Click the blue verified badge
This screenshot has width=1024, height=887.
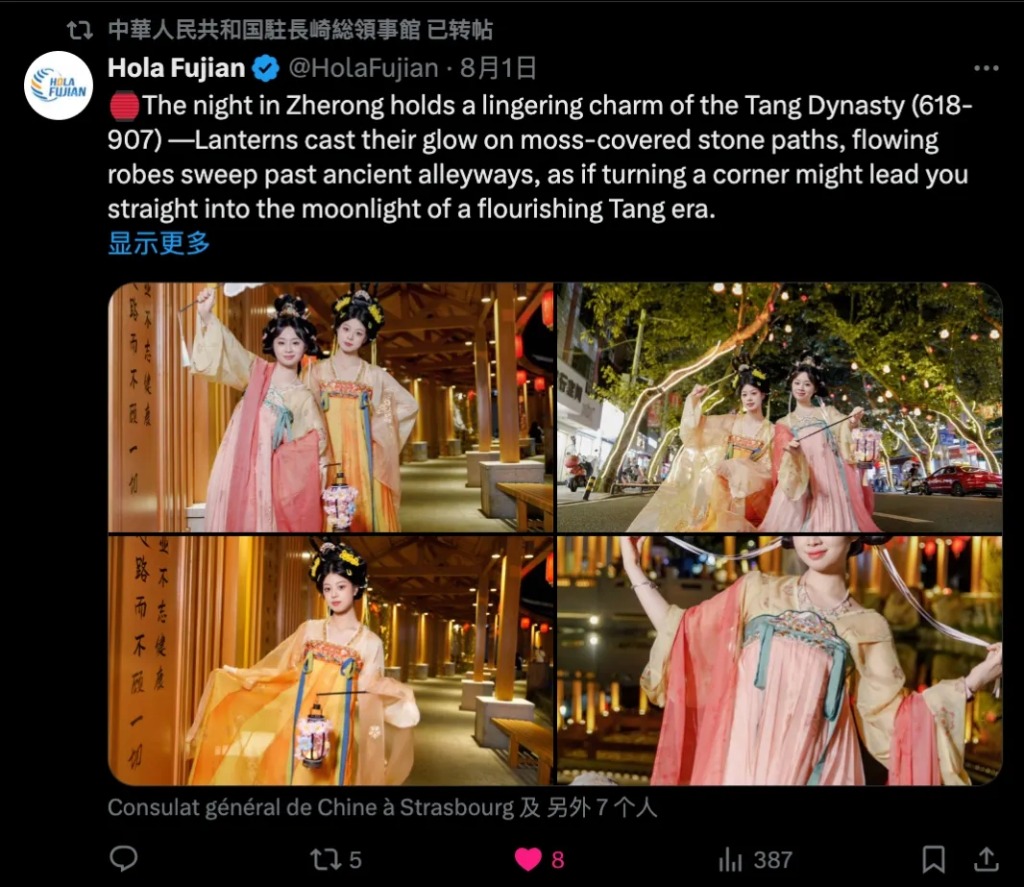[266, 69]
